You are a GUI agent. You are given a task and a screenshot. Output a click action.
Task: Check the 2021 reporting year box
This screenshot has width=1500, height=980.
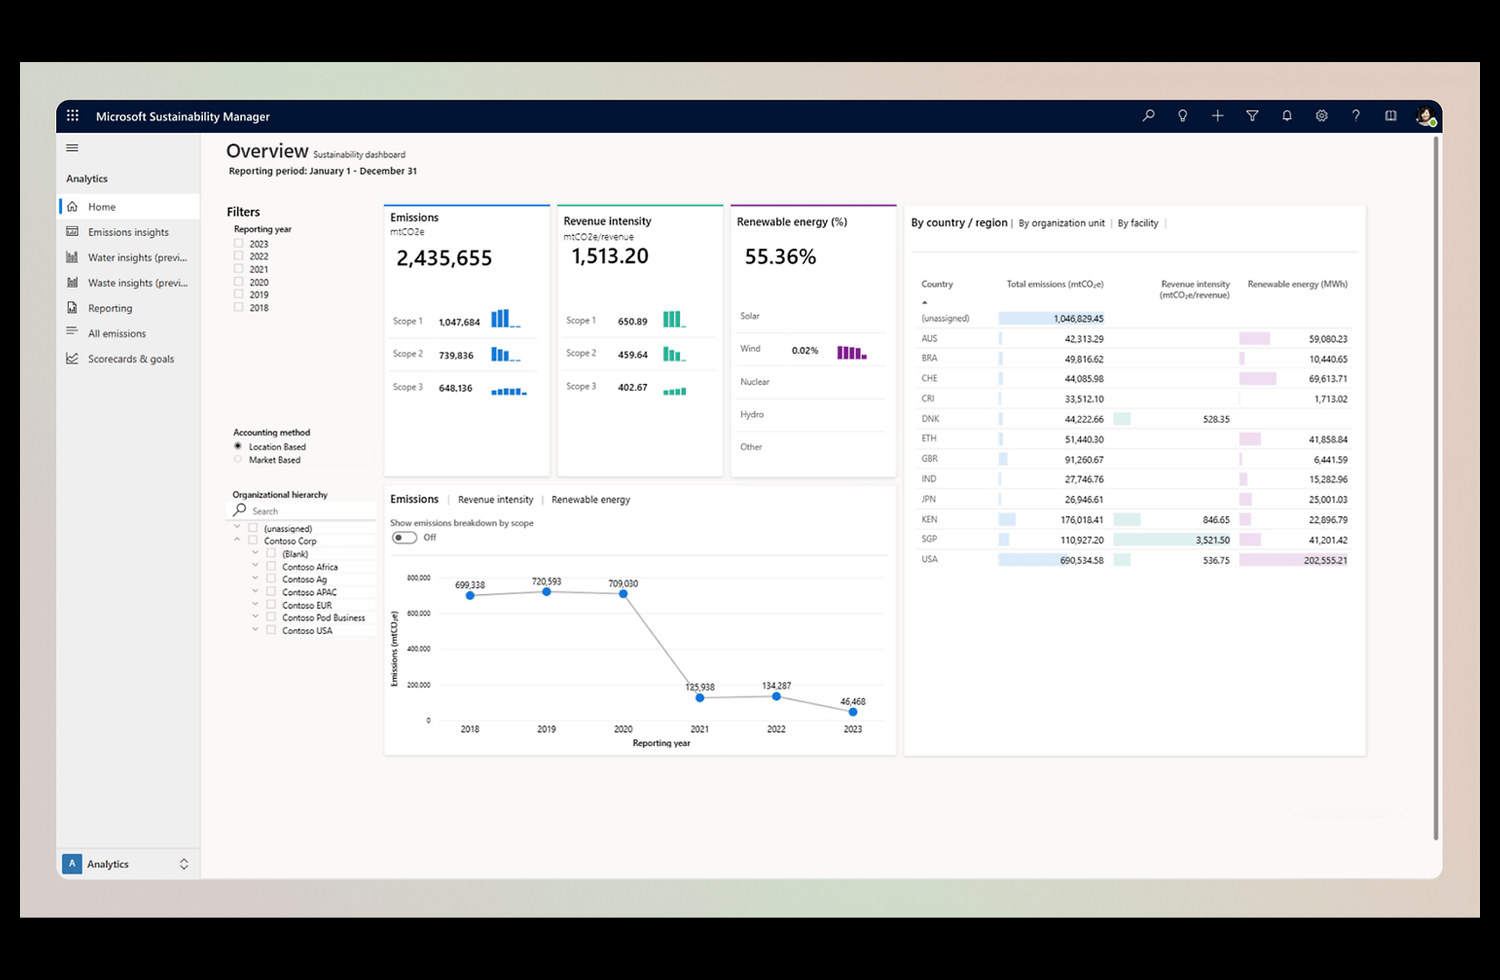(239, 269)
